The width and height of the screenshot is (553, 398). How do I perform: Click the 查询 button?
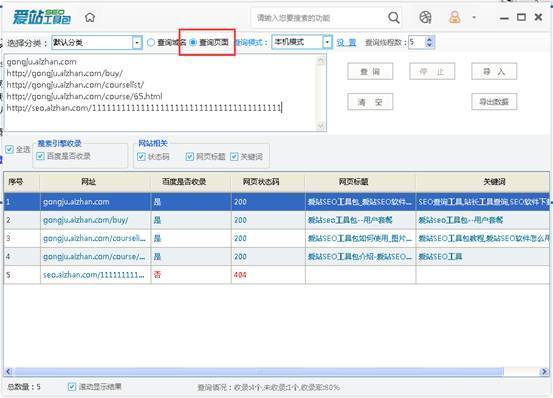pyautogui.click(x=370, y=72)
